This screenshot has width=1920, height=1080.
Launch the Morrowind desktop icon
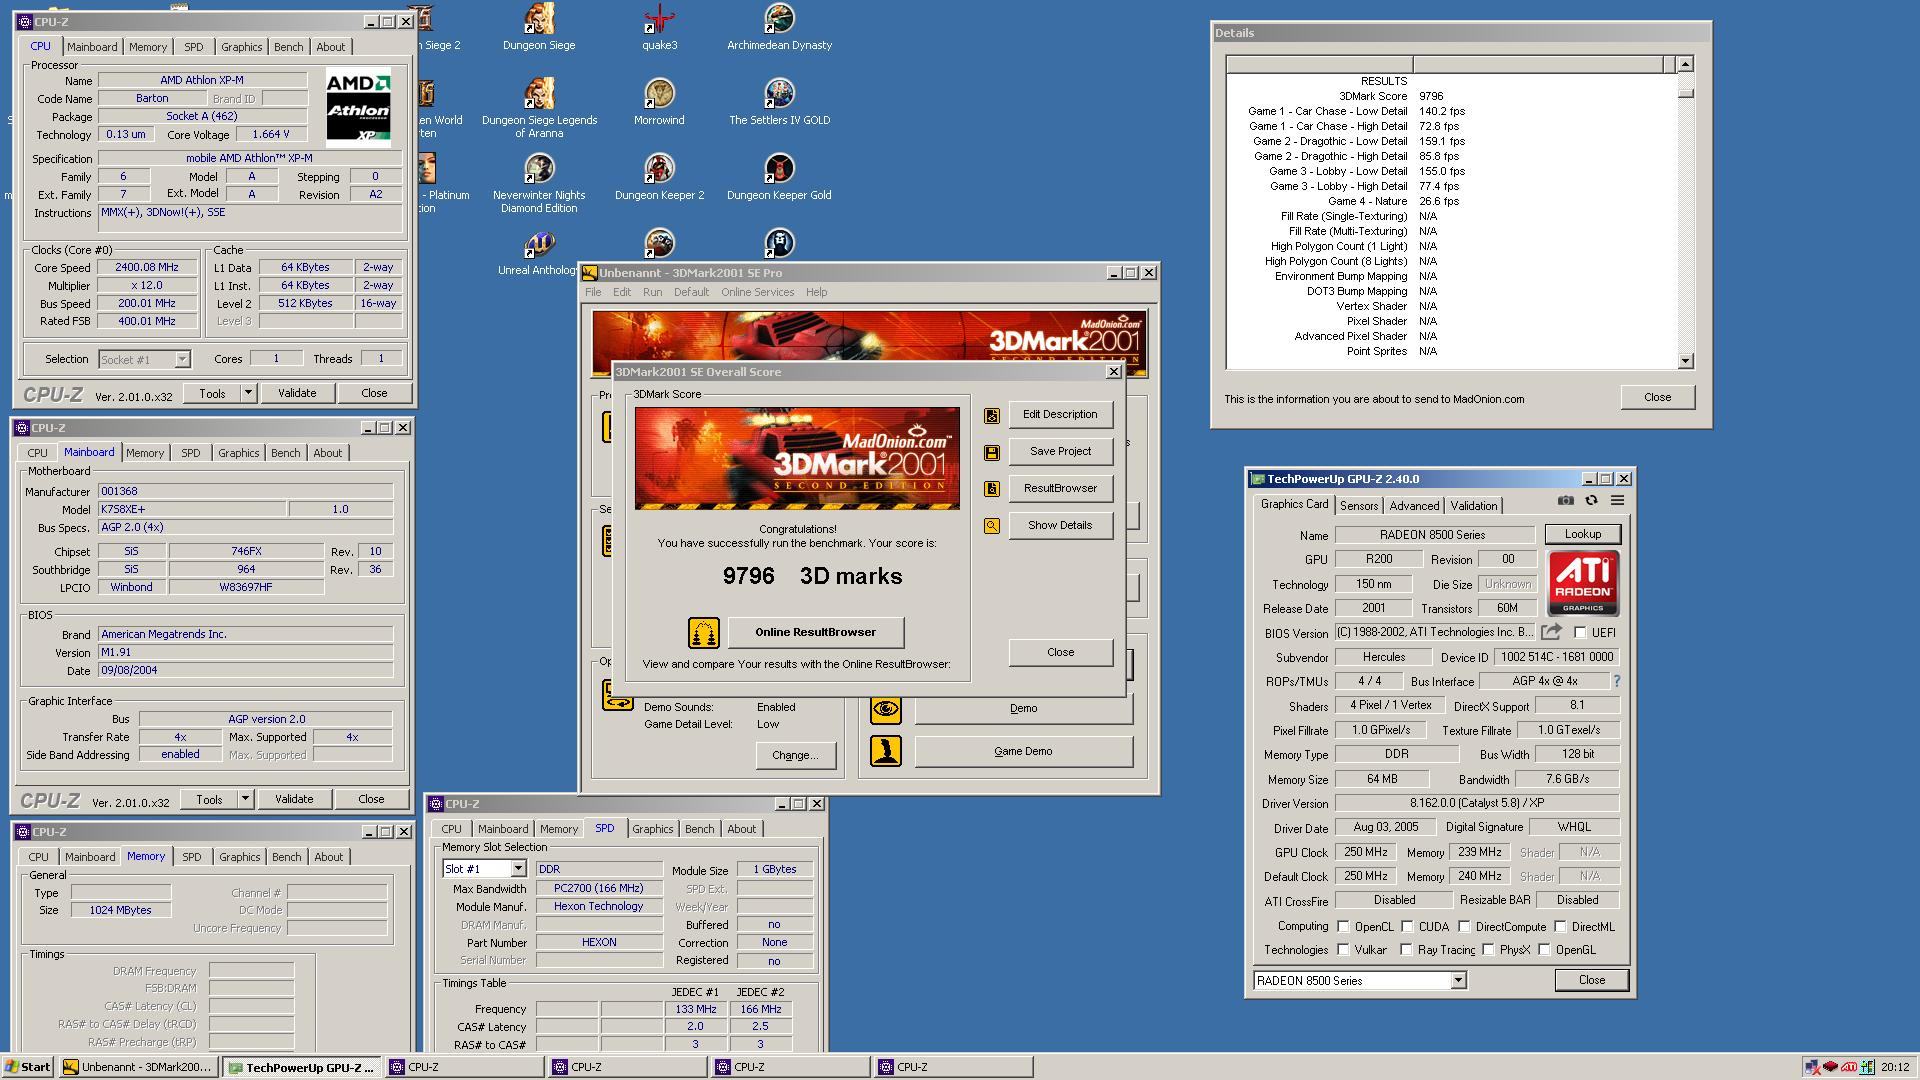coord(659,101)
